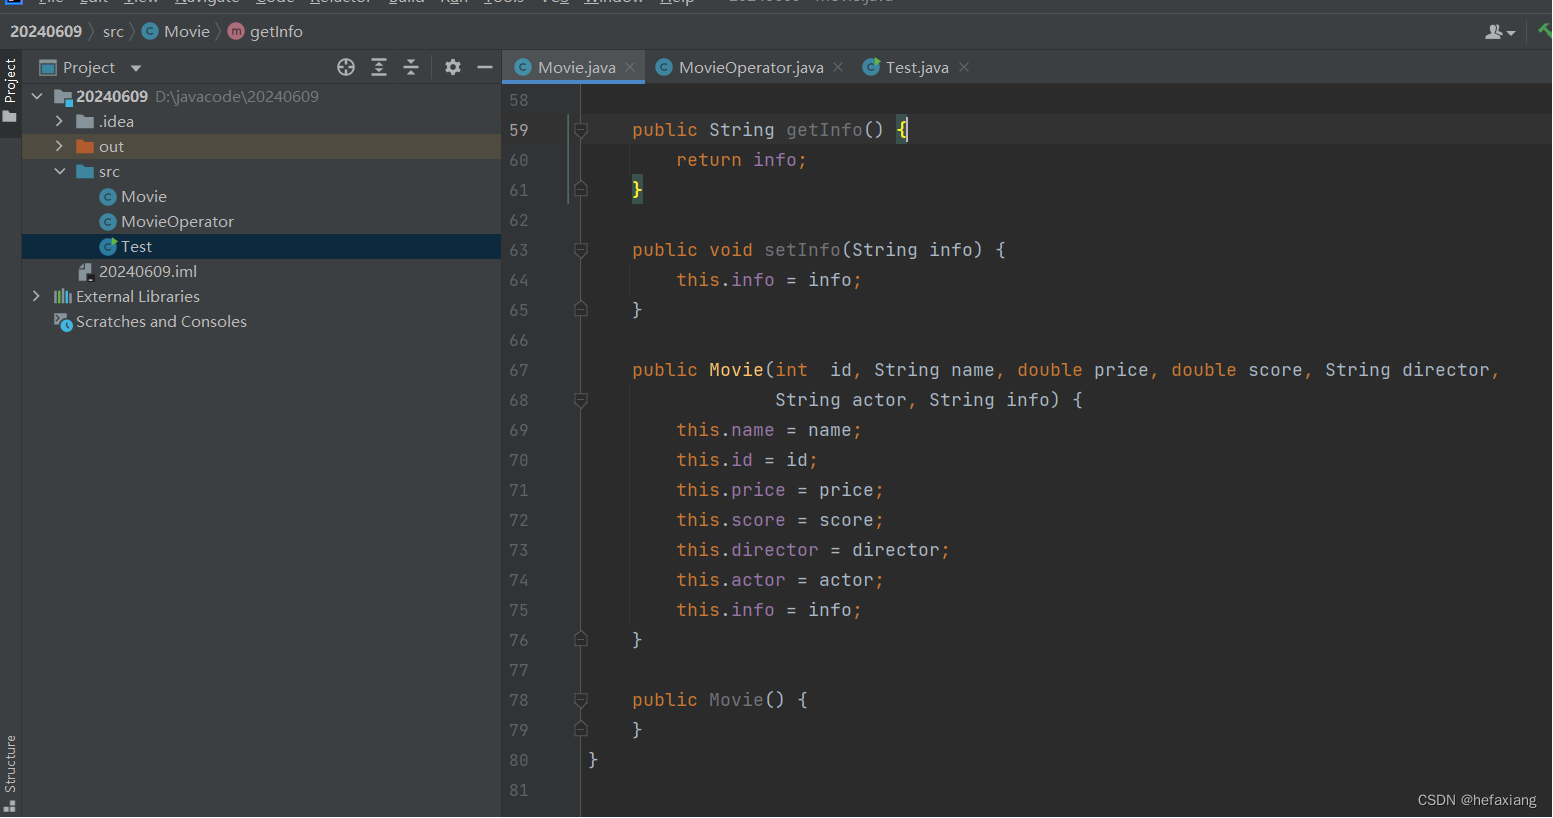
Task: Click 'this.director = director;' code line
Action: point(812,550)
